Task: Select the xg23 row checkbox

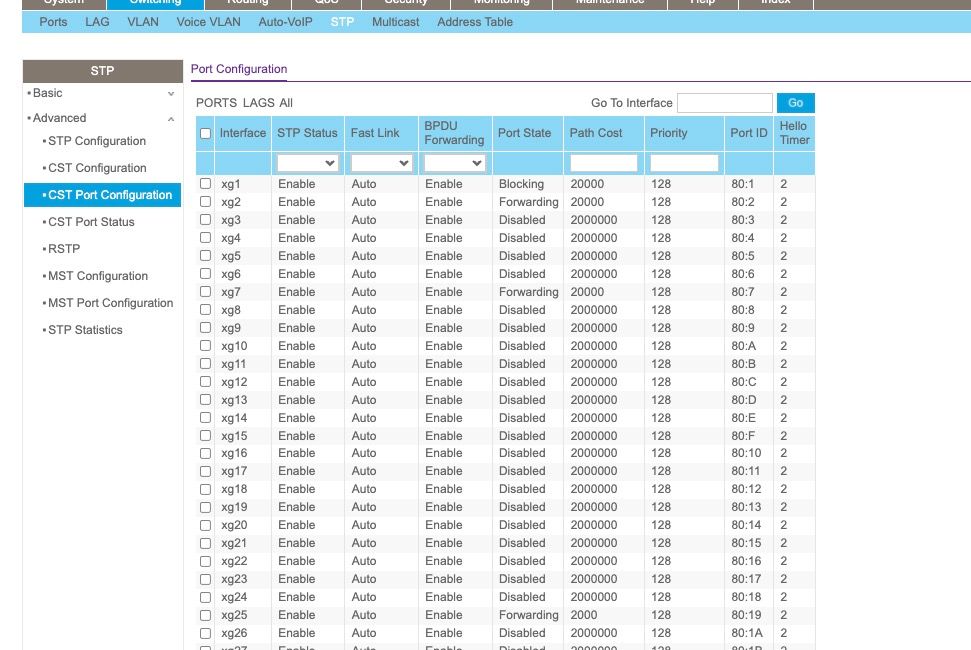Action: coord(205,579)
